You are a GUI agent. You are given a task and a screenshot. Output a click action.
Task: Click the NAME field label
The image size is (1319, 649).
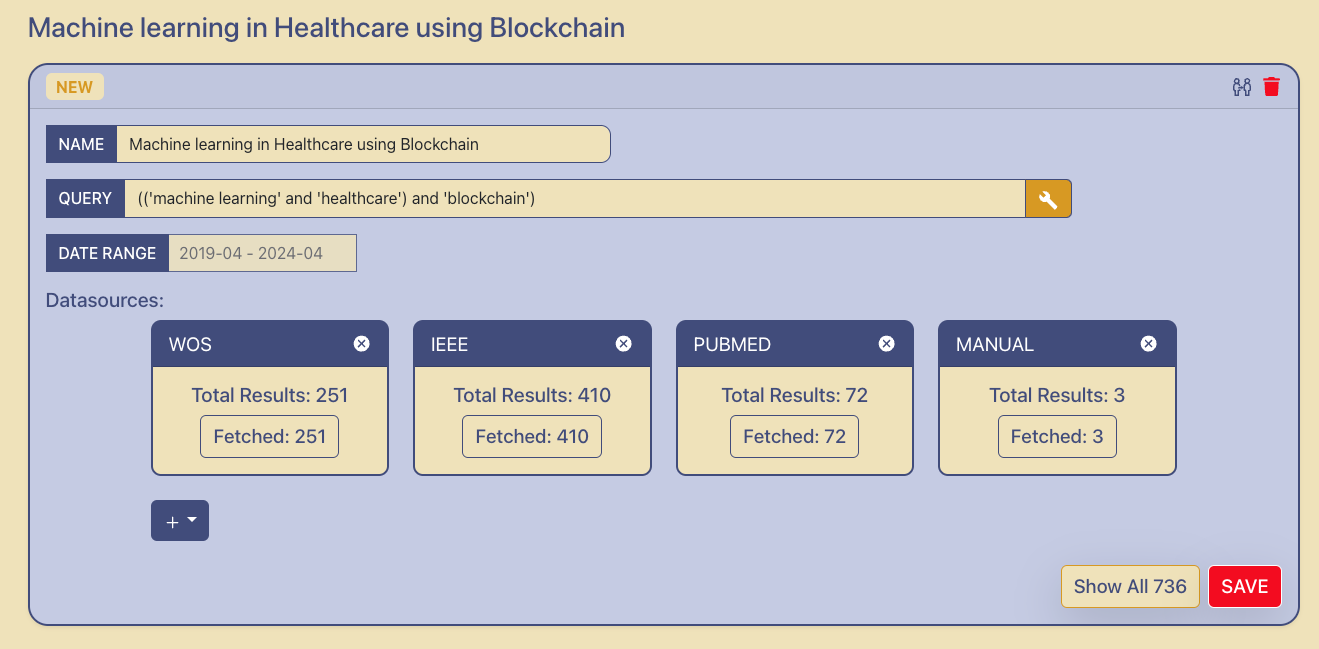click(x=81, y=144)
